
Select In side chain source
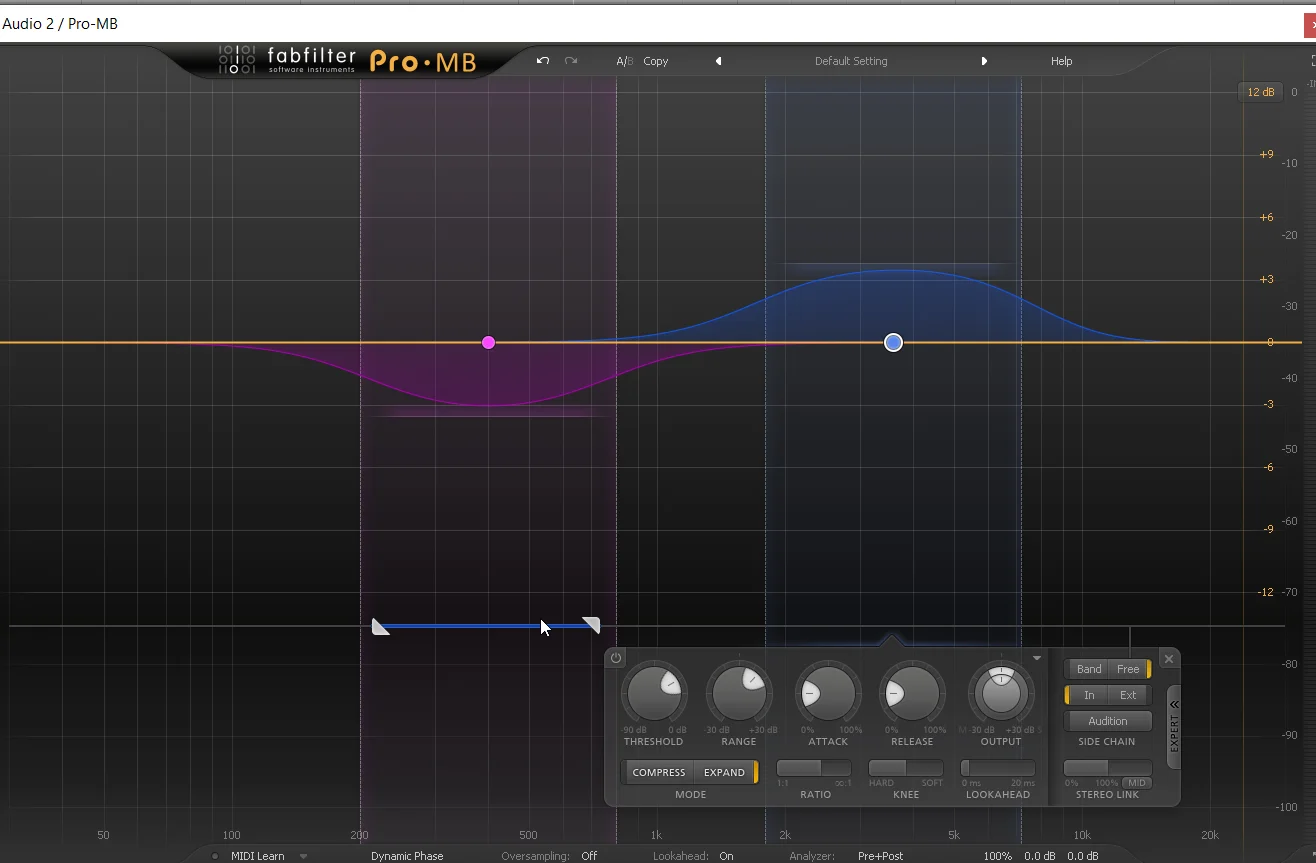[1089, 695]
